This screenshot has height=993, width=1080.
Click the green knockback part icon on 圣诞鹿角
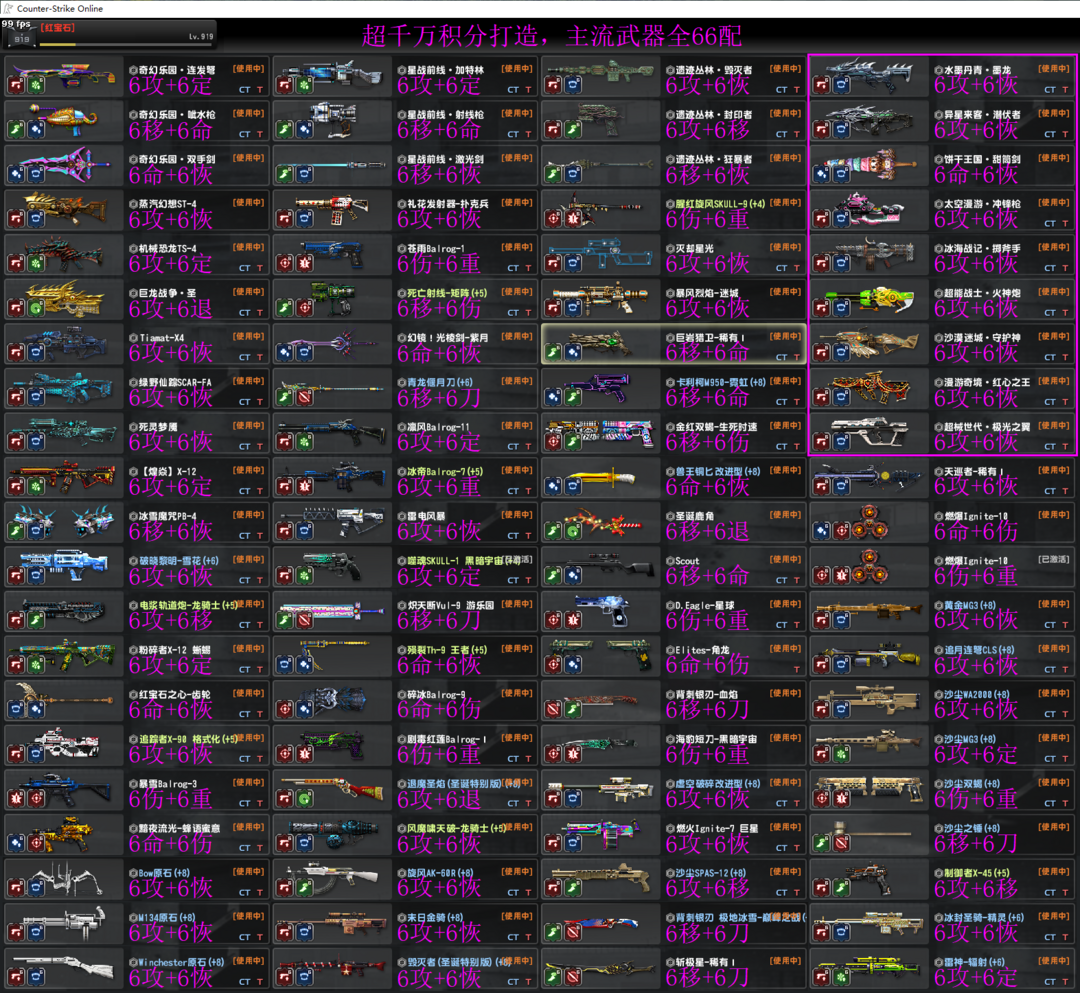coord(573,532)
